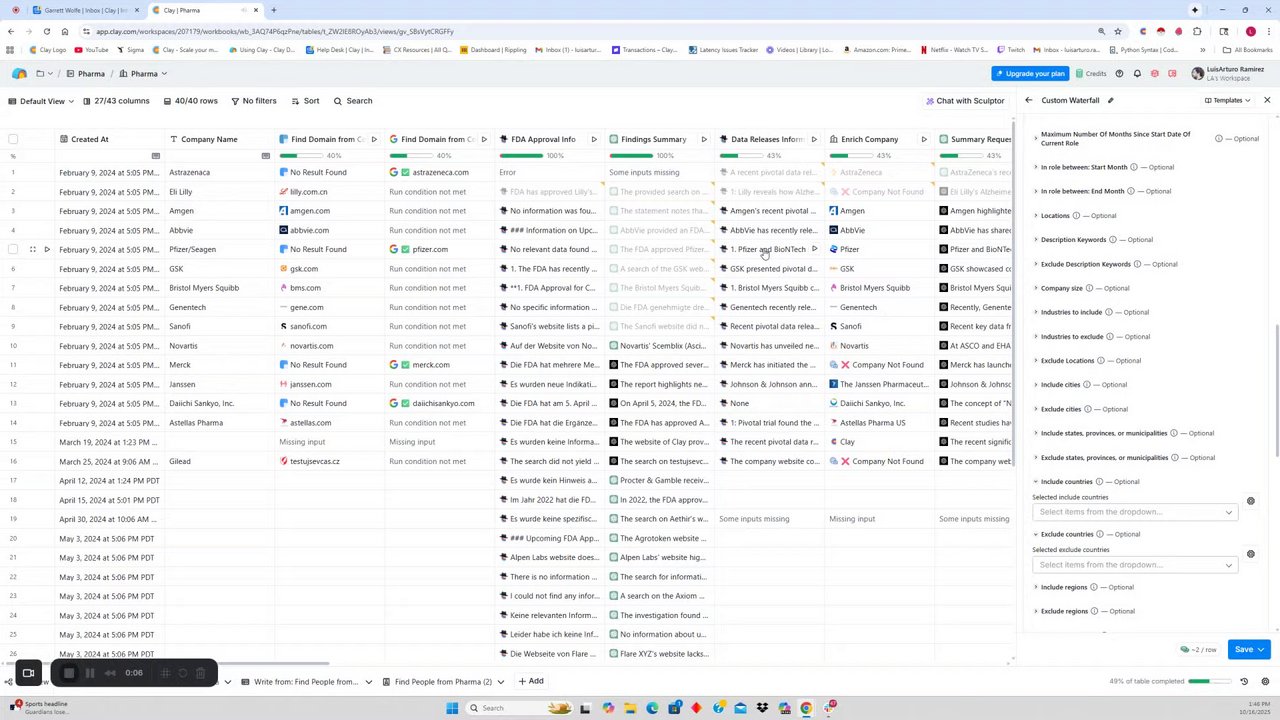Image resolution: width=1280 pixels, height=720 pixels.
Task: Expand the Locations filter section
Action: point(1035,216)
